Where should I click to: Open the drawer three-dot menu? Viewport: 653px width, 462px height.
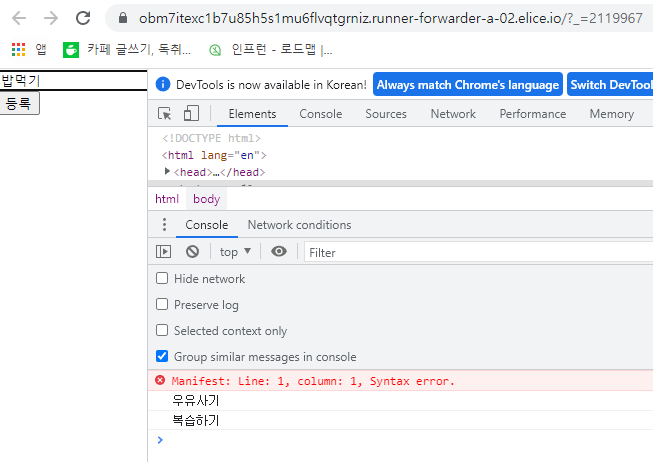click(x=164, y=225)
